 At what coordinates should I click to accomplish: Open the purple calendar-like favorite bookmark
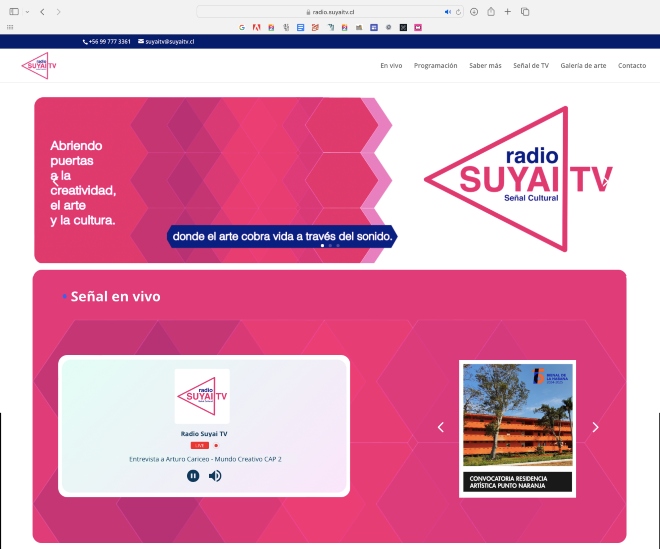374,27
